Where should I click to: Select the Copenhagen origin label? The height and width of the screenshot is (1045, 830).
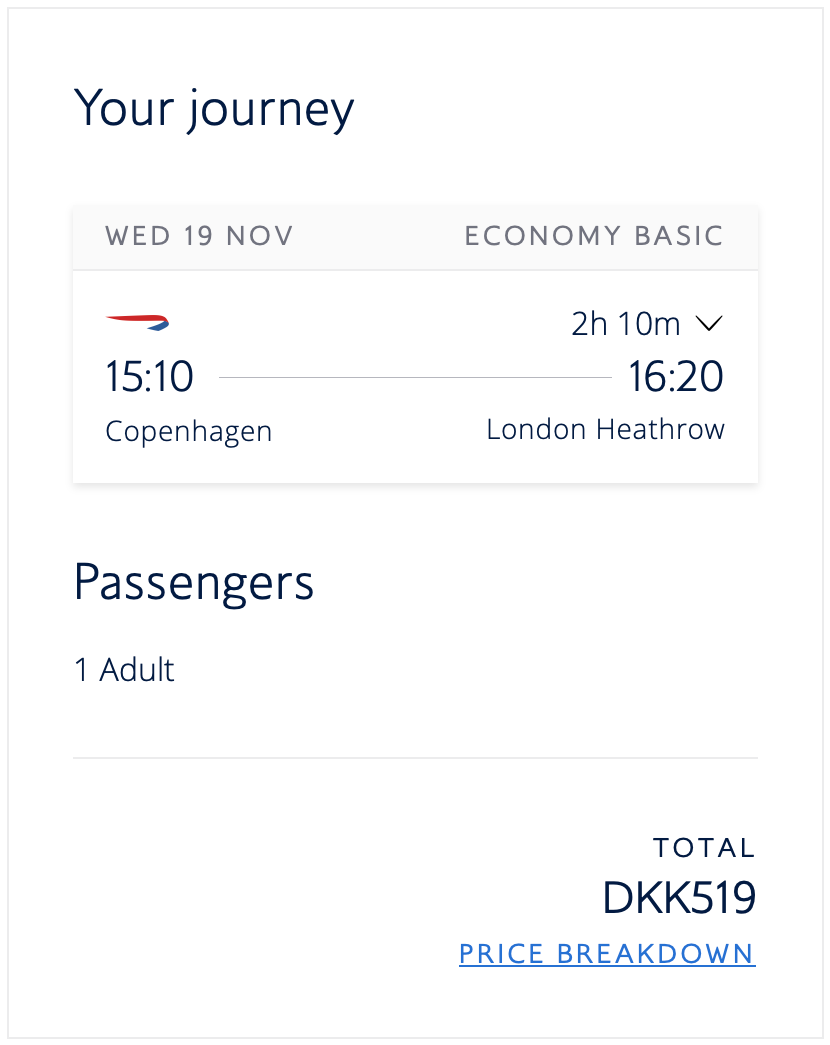188,432
